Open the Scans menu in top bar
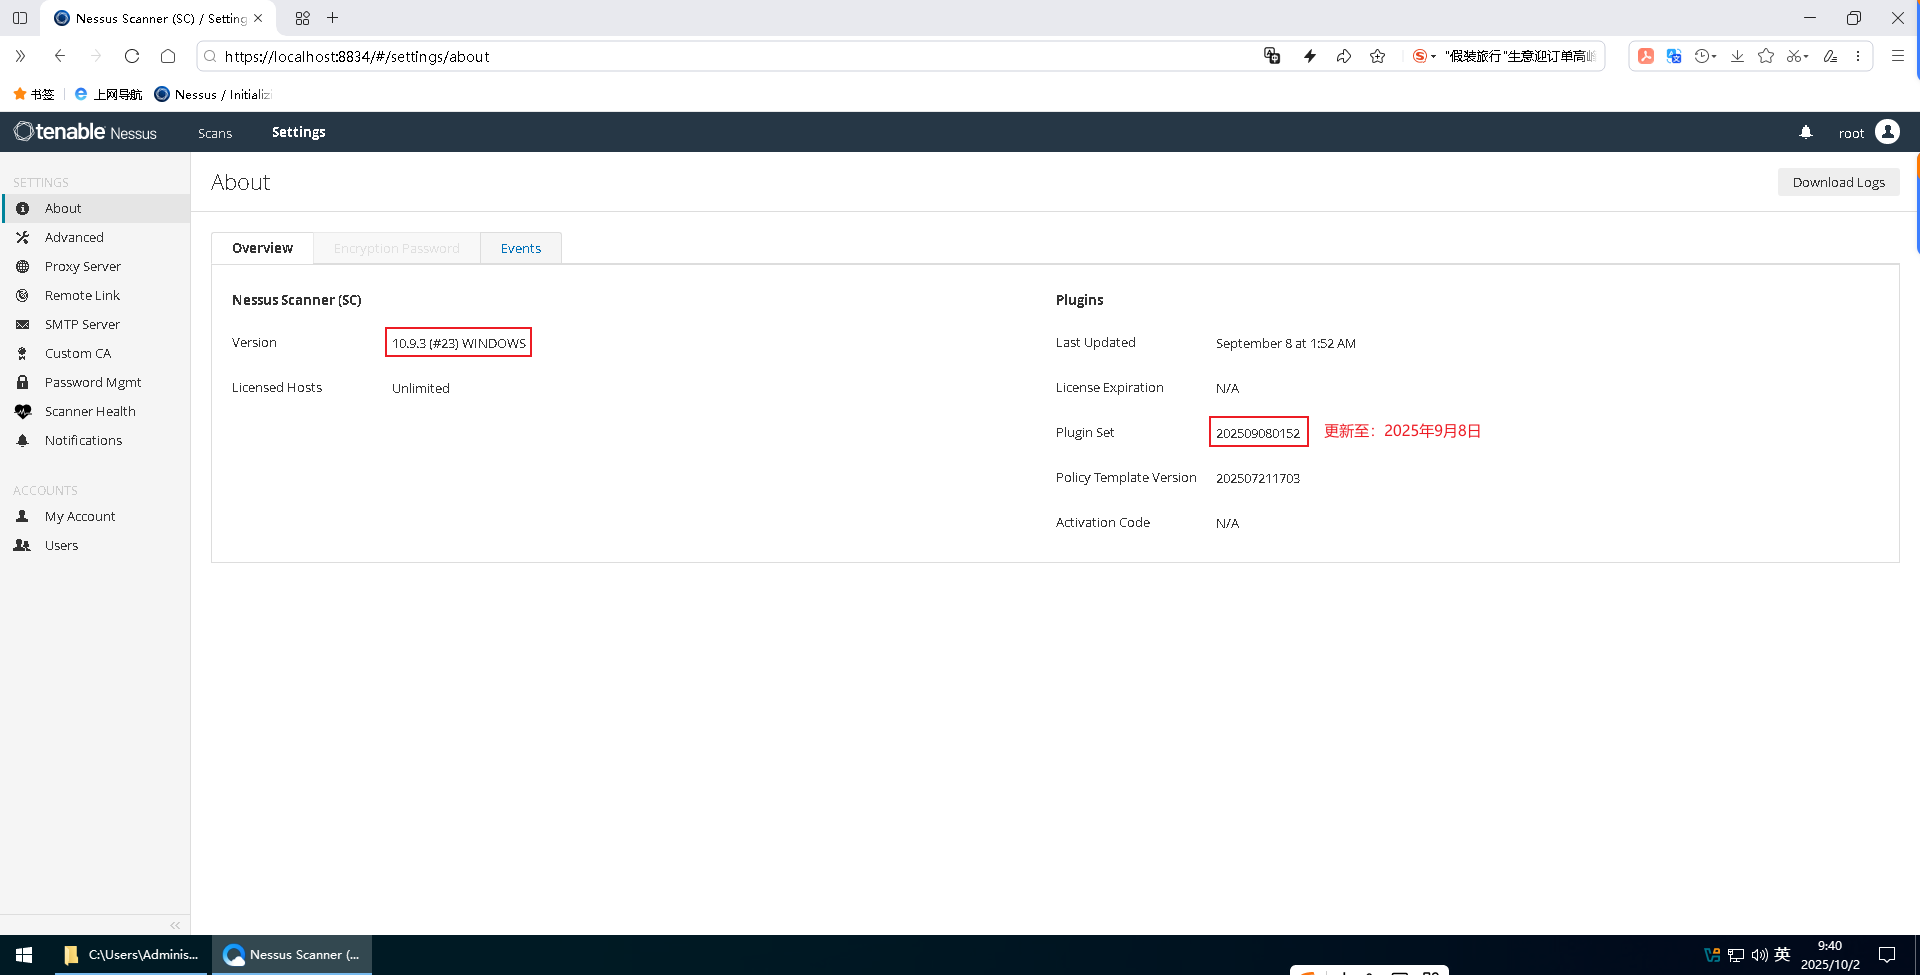 (x=214, y=133)
